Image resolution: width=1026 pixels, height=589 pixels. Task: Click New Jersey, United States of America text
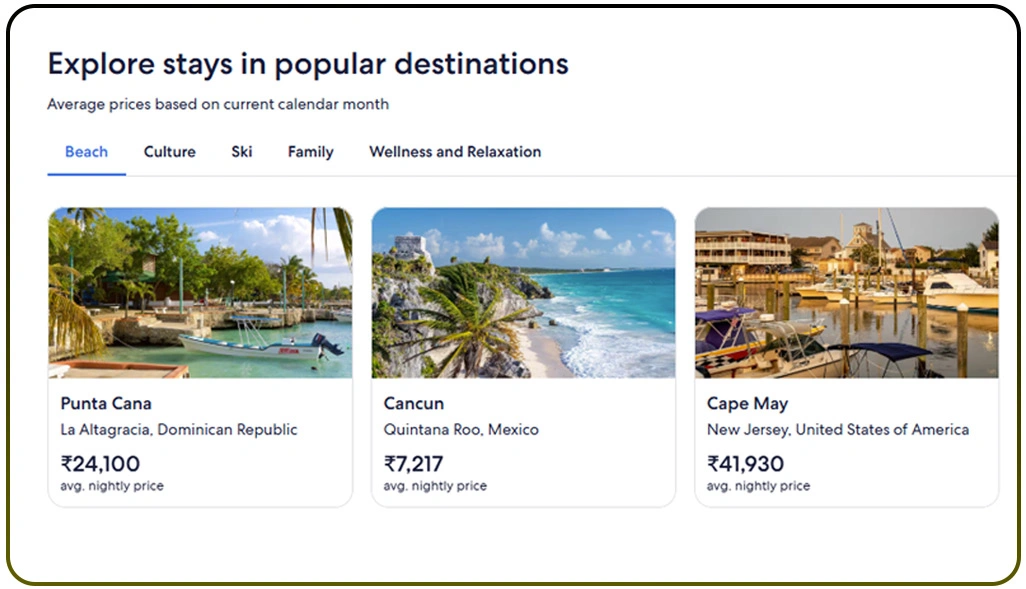click(x=837, y=430)
